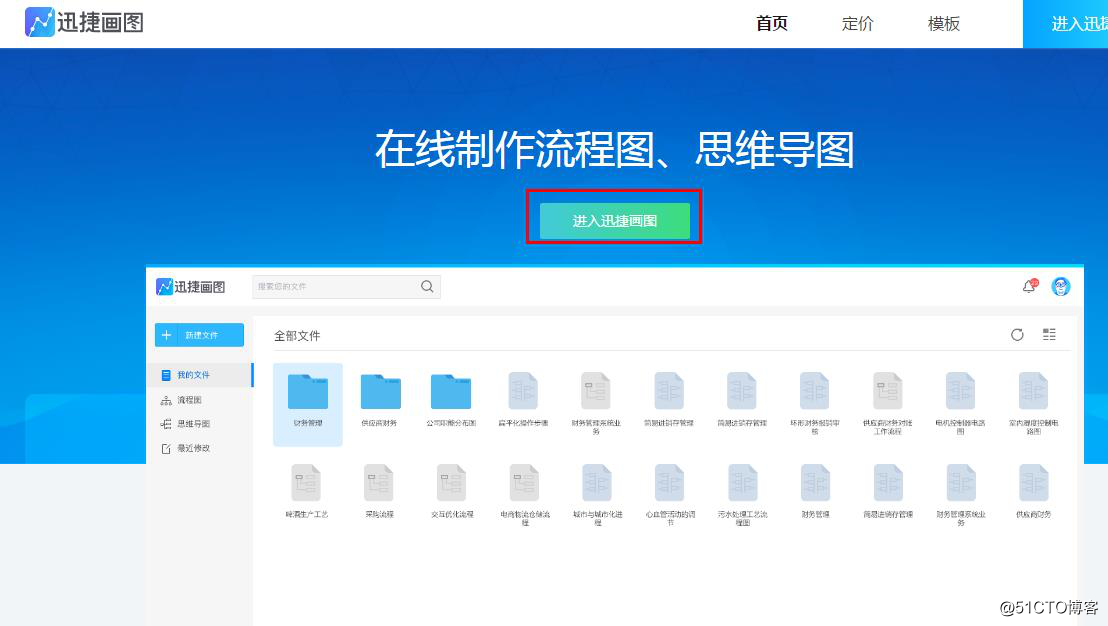Open the 啤酒生产工艺 flowchart file
This screenshot has height=626, width=1108.
[x=307, y=491]
